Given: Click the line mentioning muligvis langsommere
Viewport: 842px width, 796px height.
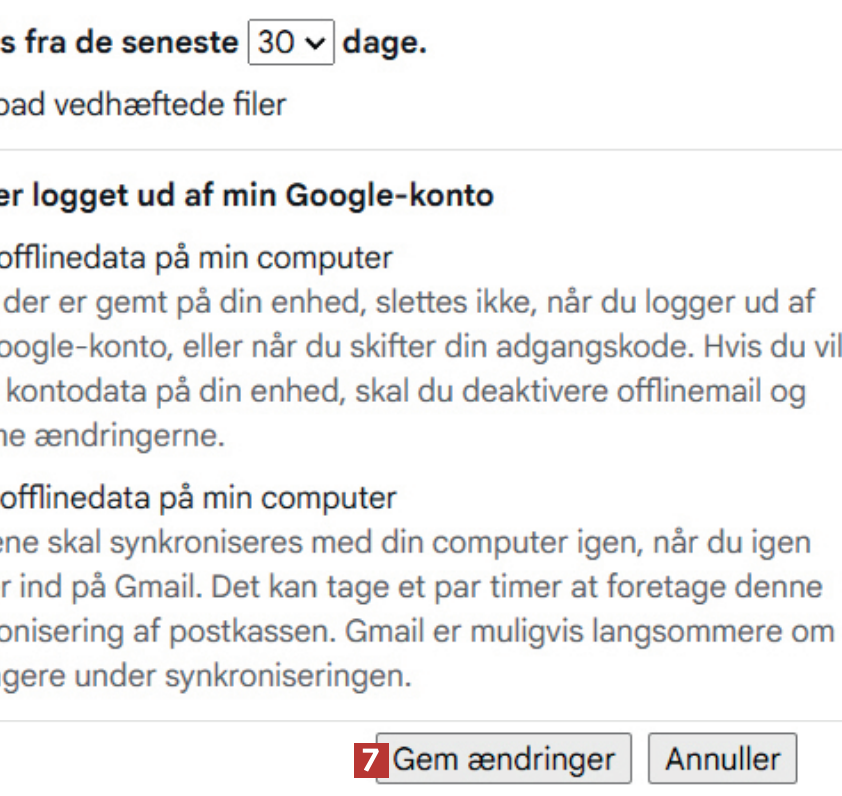Looking at the screenshot, I should coord(415,631).
